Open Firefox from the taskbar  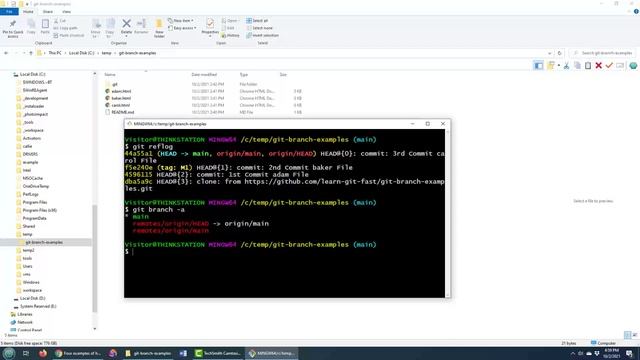(43, 353)
